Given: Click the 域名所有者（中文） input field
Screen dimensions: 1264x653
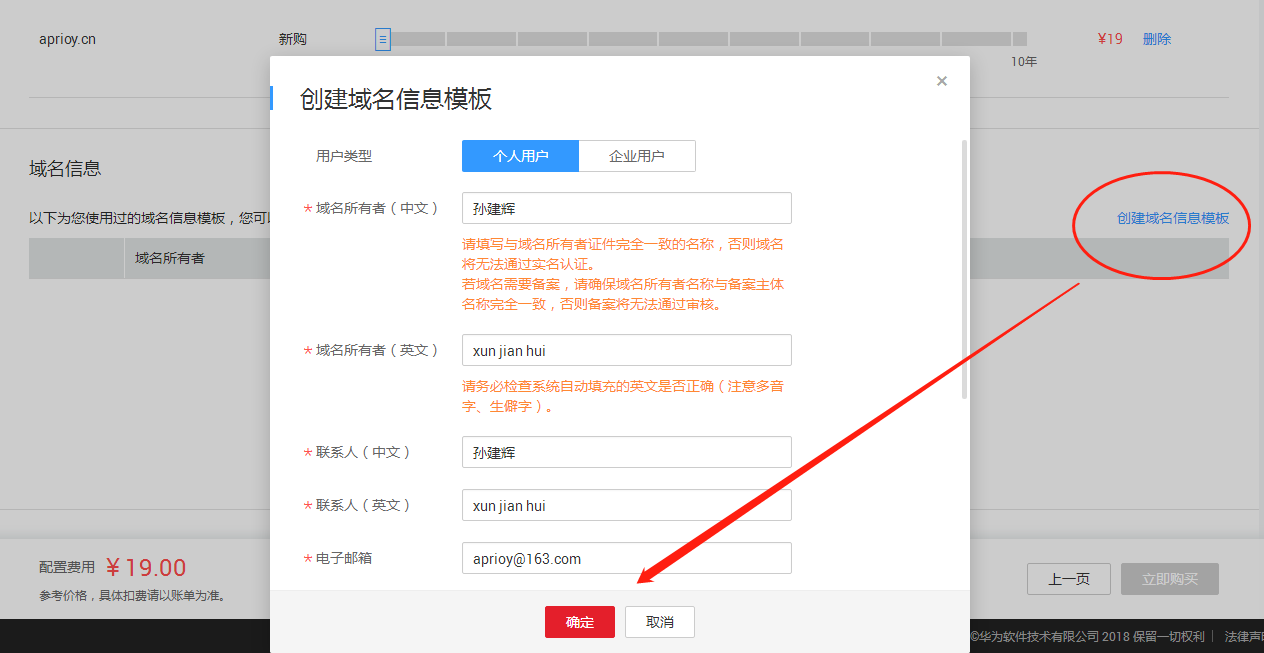Looking at the screenshot, I should [x=627, y=208].
